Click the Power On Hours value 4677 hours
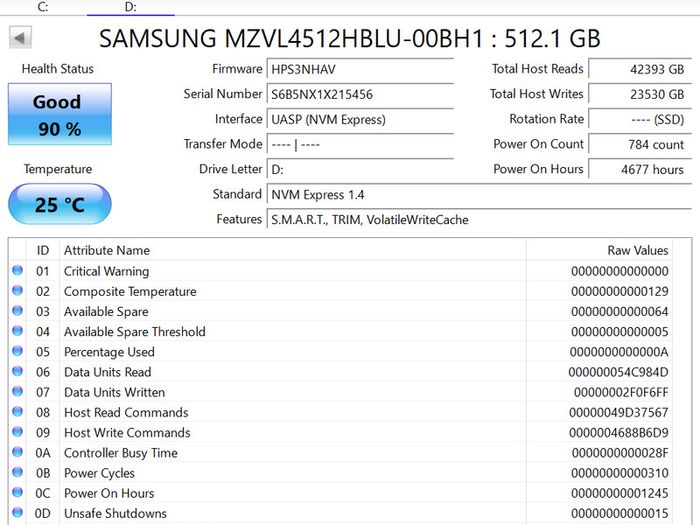Image resolution: width=700 pixels, height=525 pixels. tap(640, 170)
